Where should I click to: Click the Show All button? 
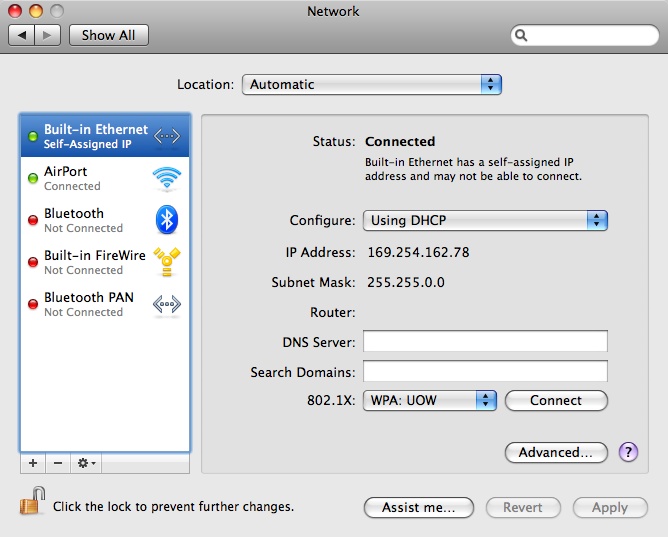tap(109, 35)
